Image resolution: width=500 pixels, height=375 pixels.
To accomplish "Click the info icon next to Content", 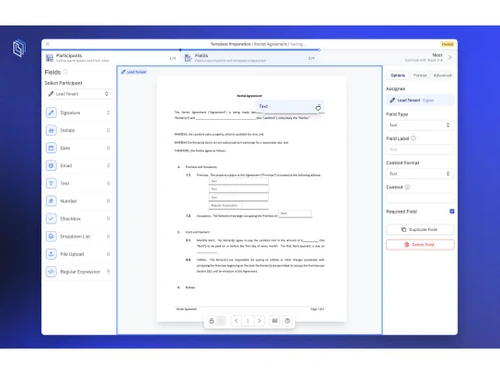I will (407, 187).
